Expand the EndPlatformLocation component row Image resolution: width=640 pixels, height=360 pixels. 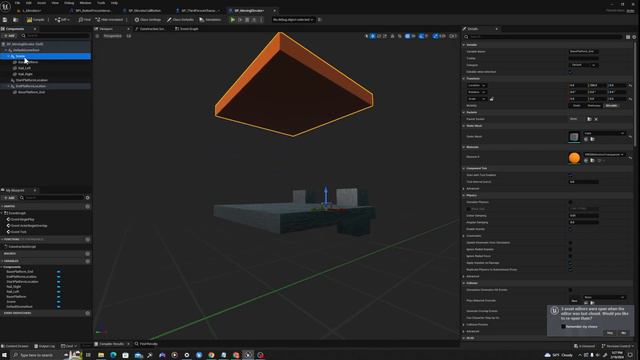(9, 86)
